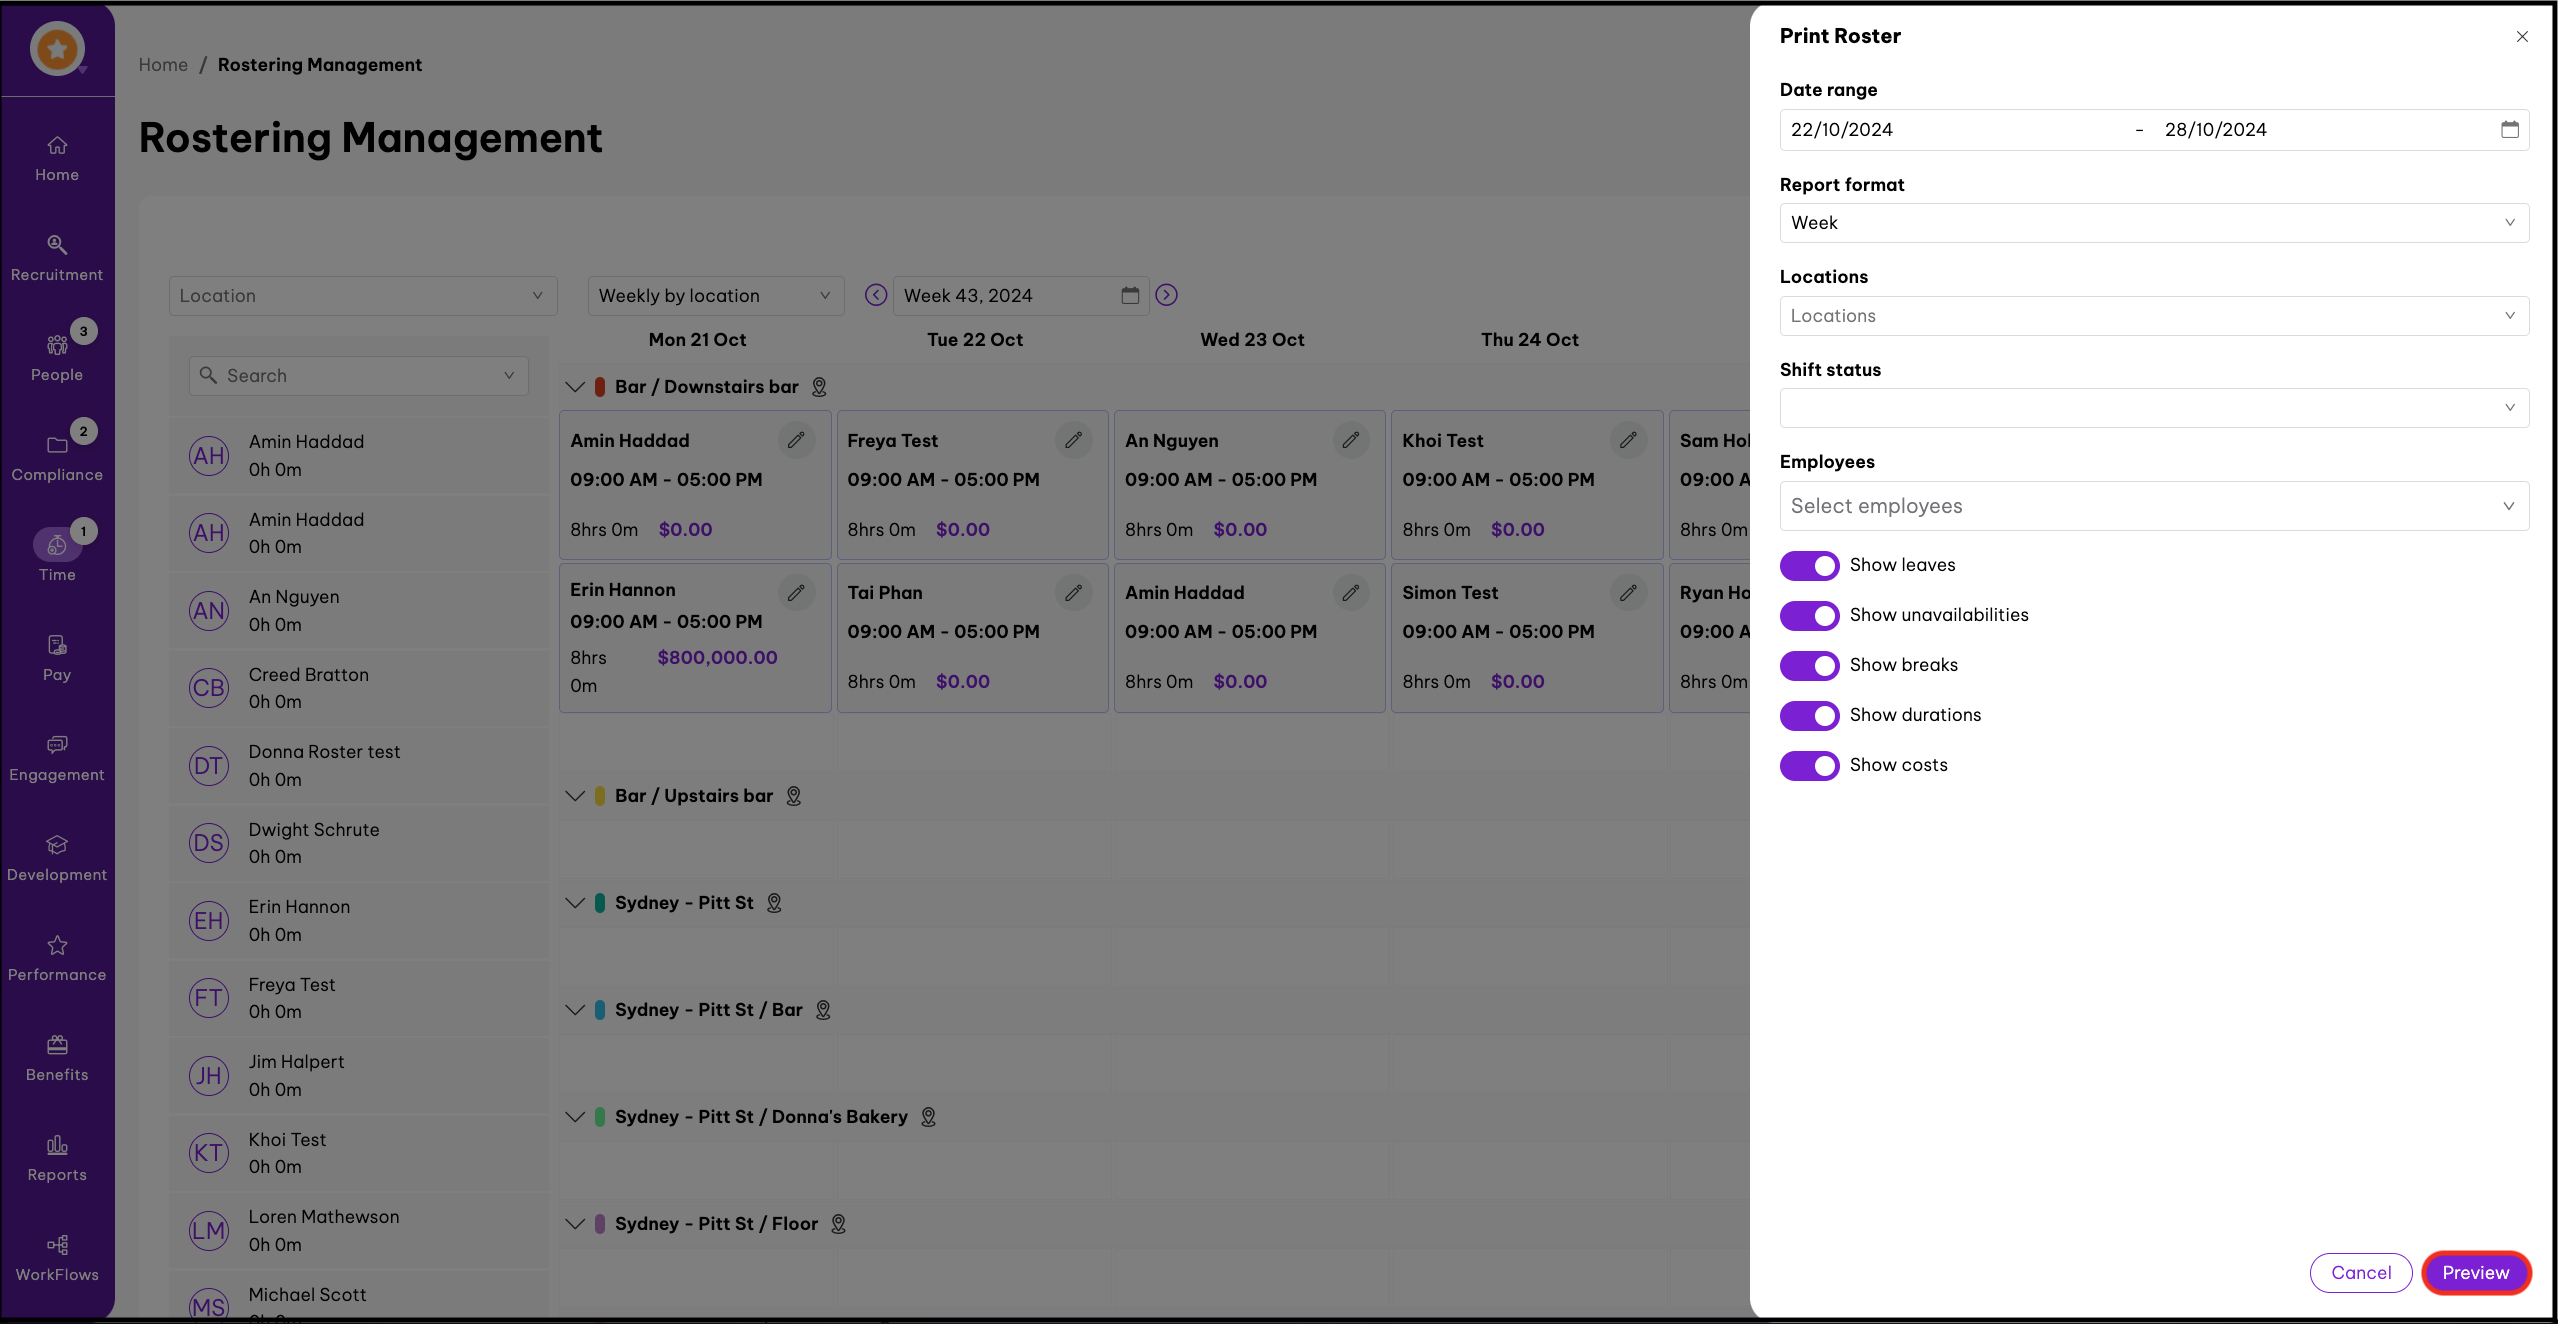The image size is (2558, 1324).
Task: Click the edit pencil on Amin Haddad's Monday shift
Action: [x=796, y=440]
